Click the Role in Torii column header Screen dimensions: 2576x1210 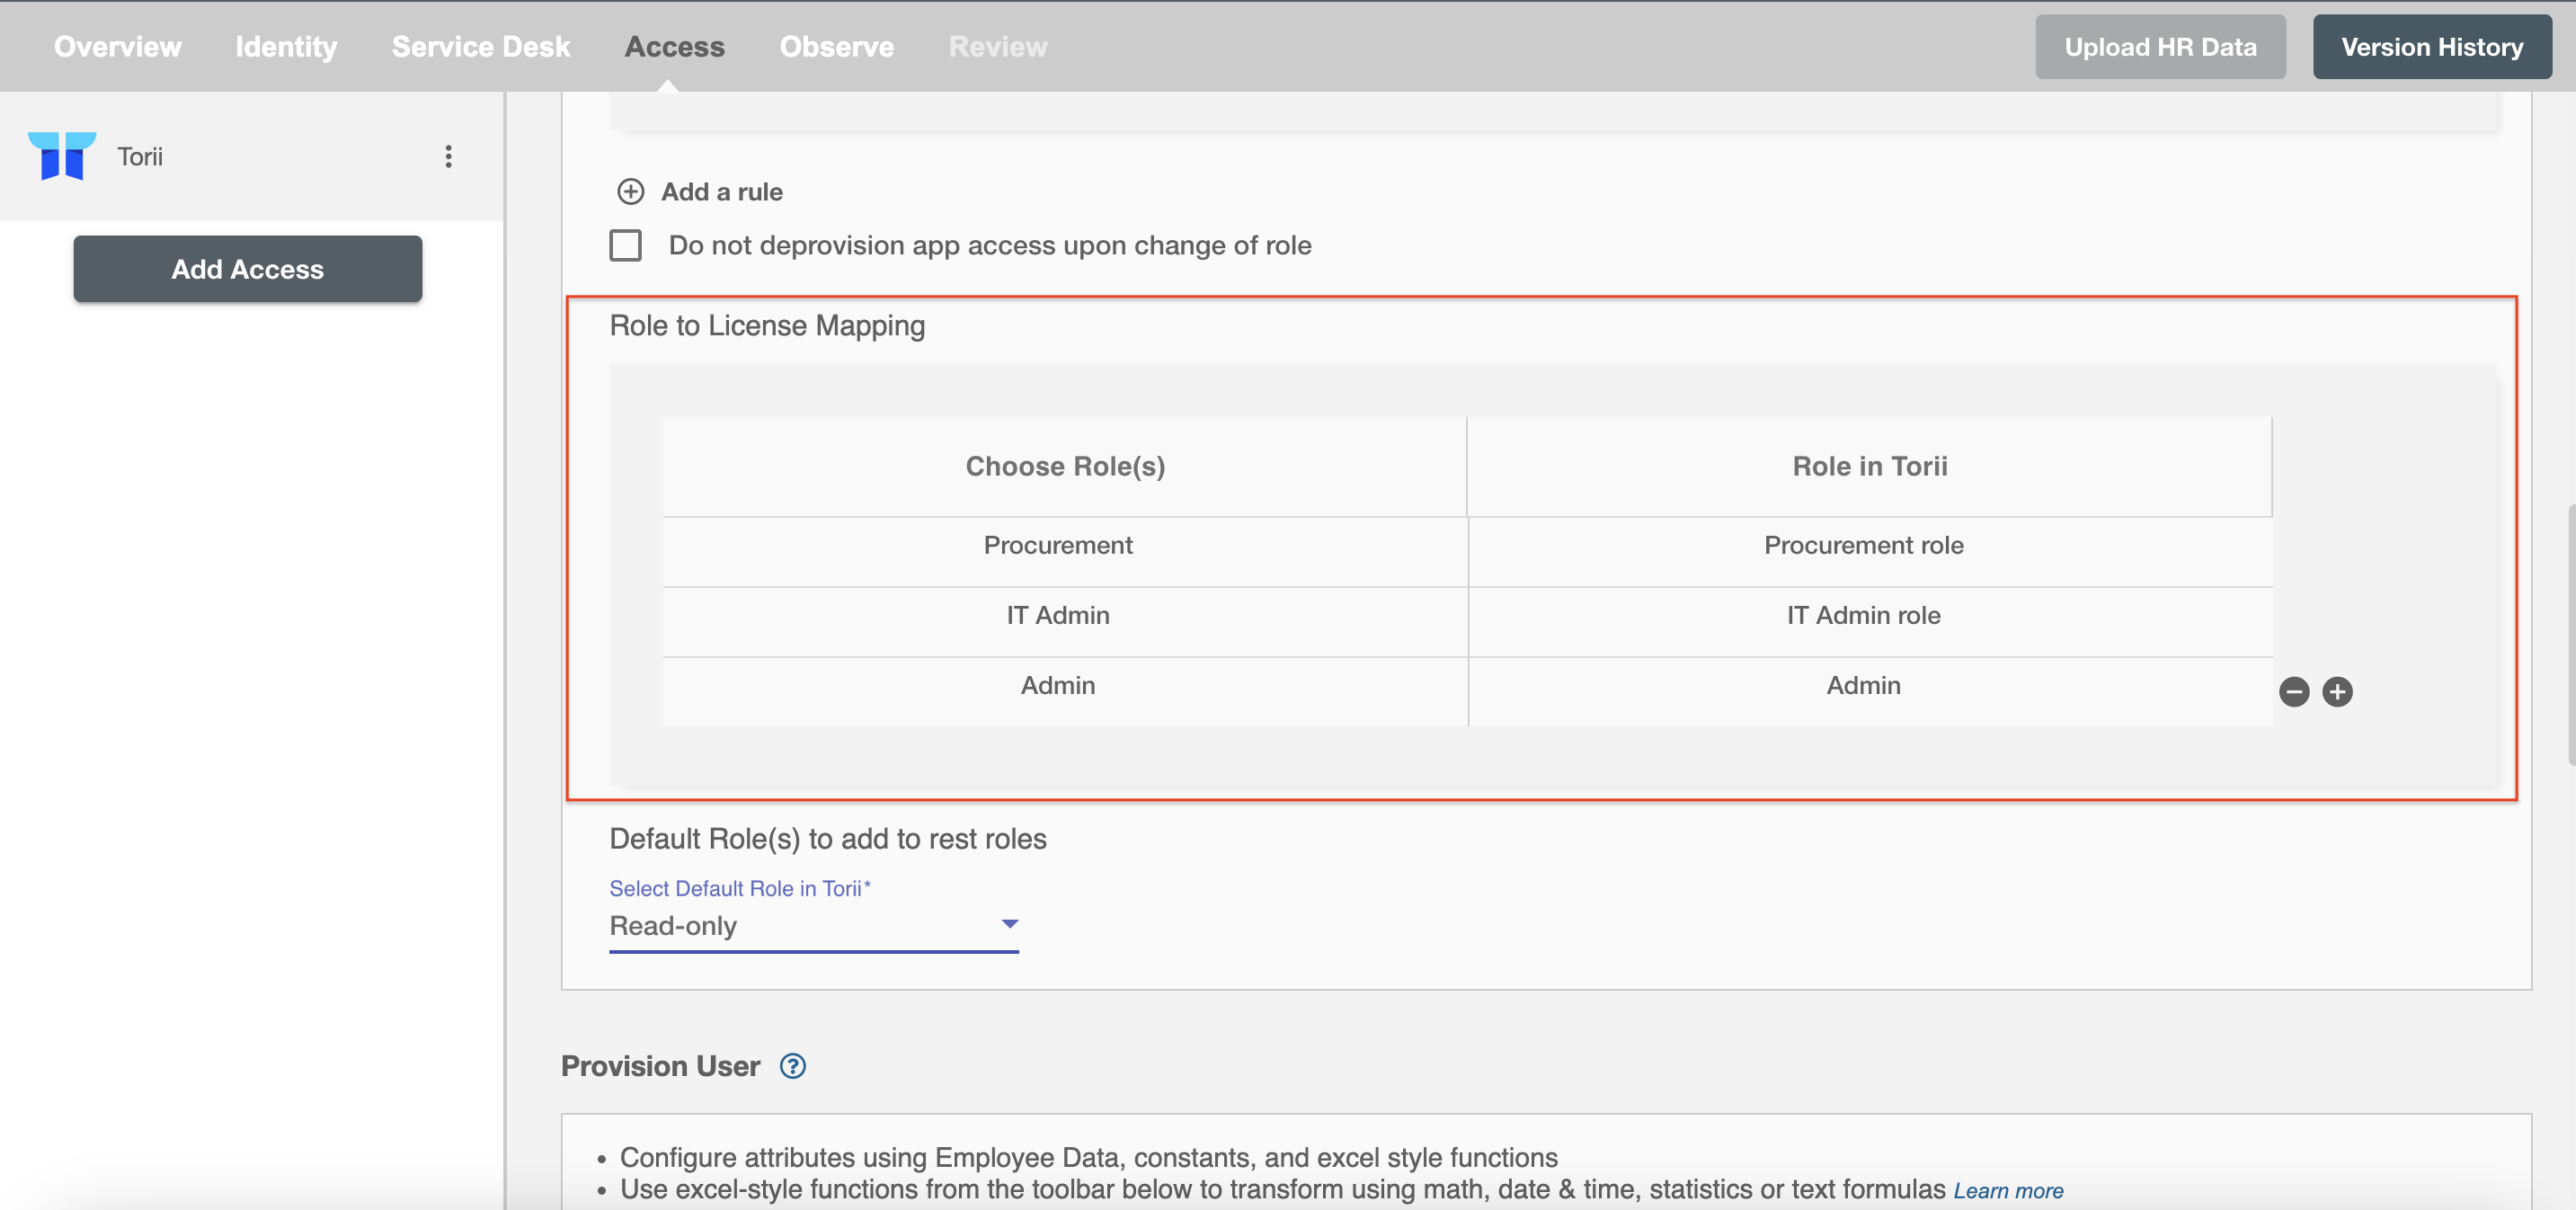tap(1870, 466)
